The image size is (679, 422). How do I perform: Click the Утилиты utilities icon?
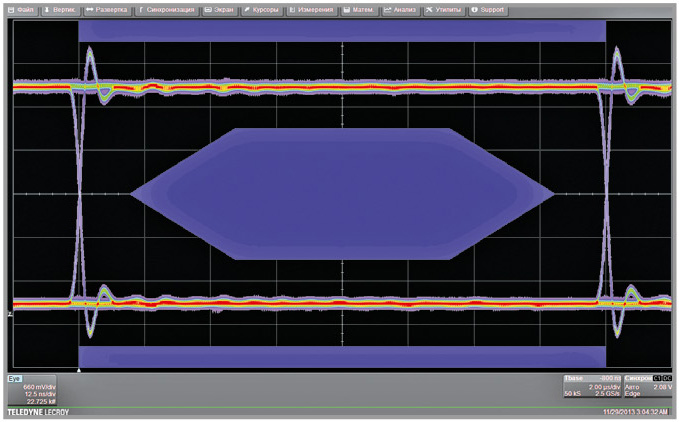pyautogui.click(x=430, y=9)
